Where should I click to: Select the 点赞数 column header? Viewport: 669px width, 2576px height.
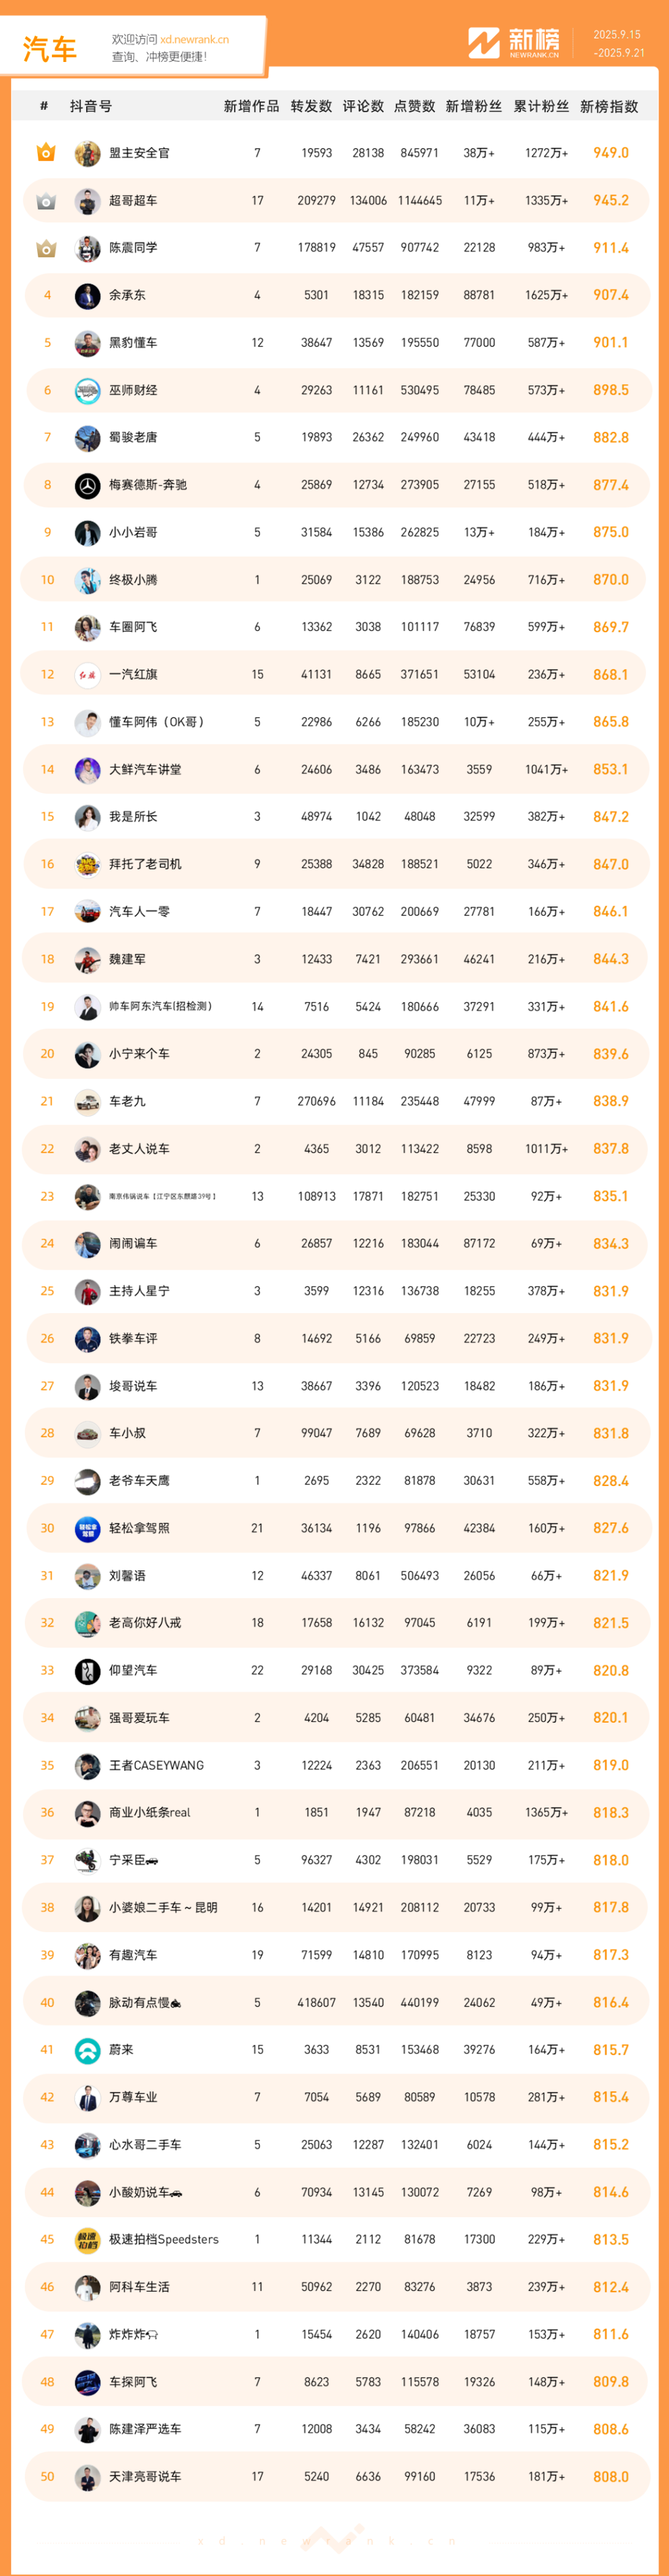[415, 106]
